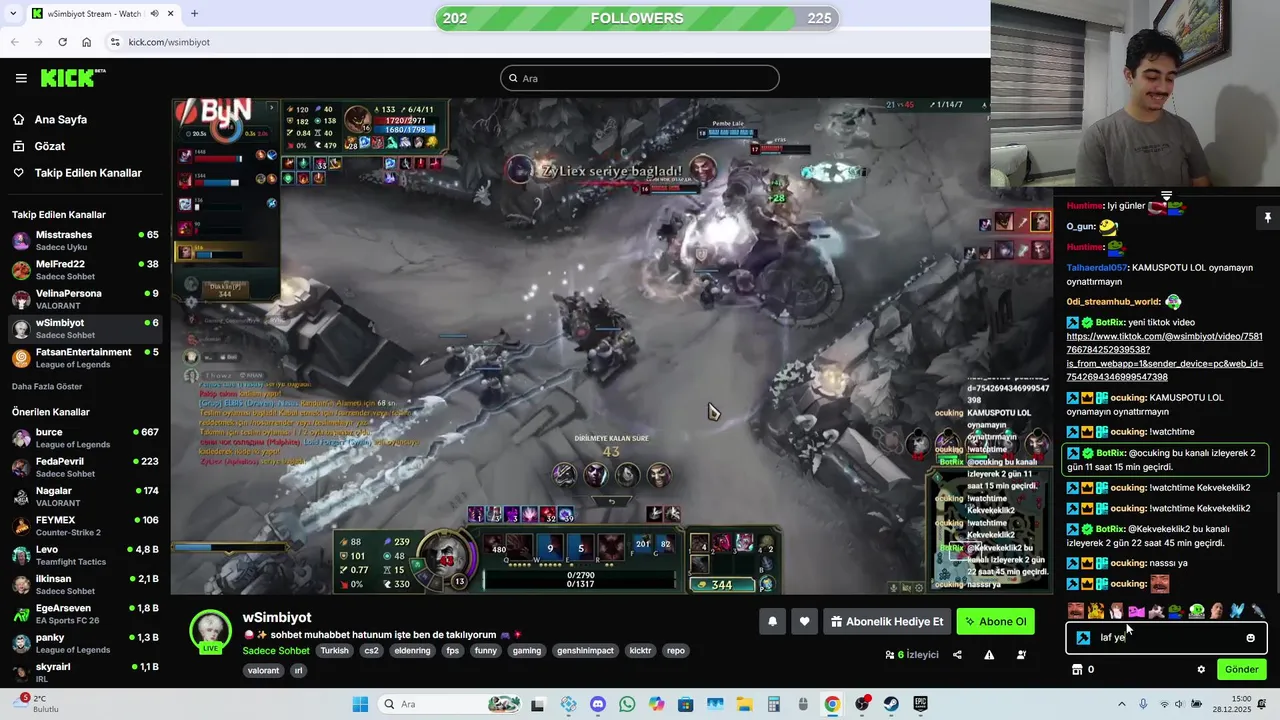Open recommended channel FEYMEX
The image size is (1280, 720).
85,526
